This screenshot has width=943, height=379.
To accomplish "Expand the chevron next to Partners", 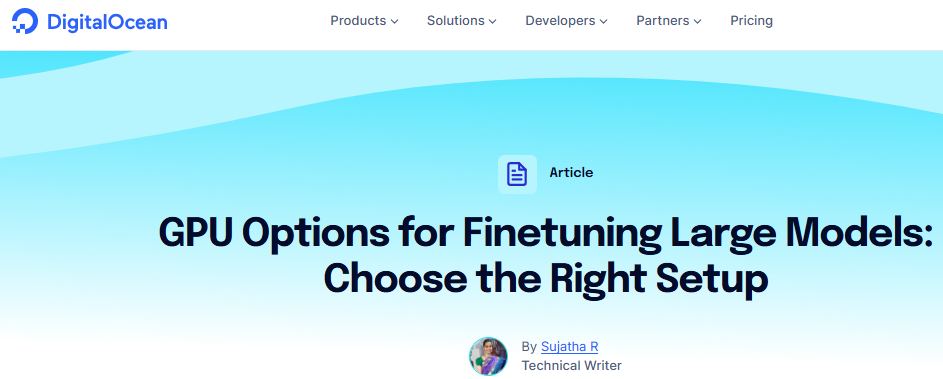I will [x=697, y=22].
